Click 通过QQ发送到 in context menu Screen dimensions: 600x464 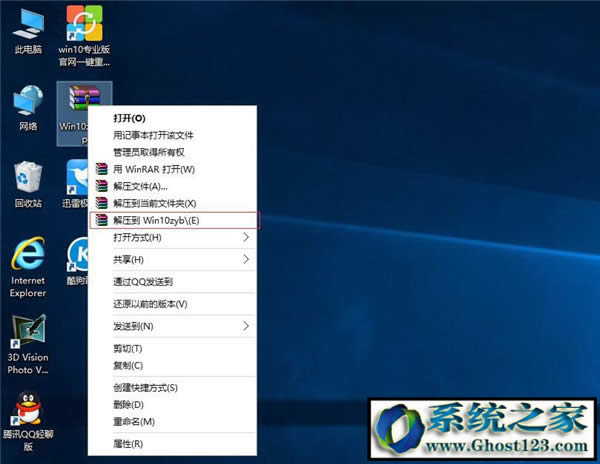point(143,282)
